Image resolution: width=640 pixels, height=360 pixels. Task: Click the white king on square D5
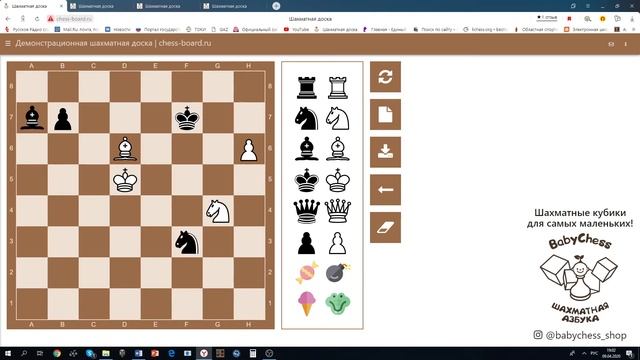click(x=125, y=180)
